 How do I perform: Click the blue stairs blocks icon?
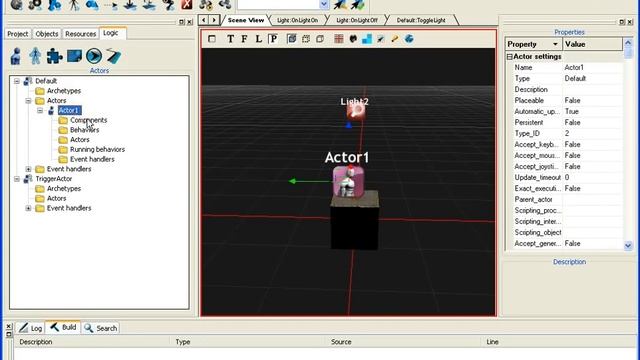[x=367, y=39]
